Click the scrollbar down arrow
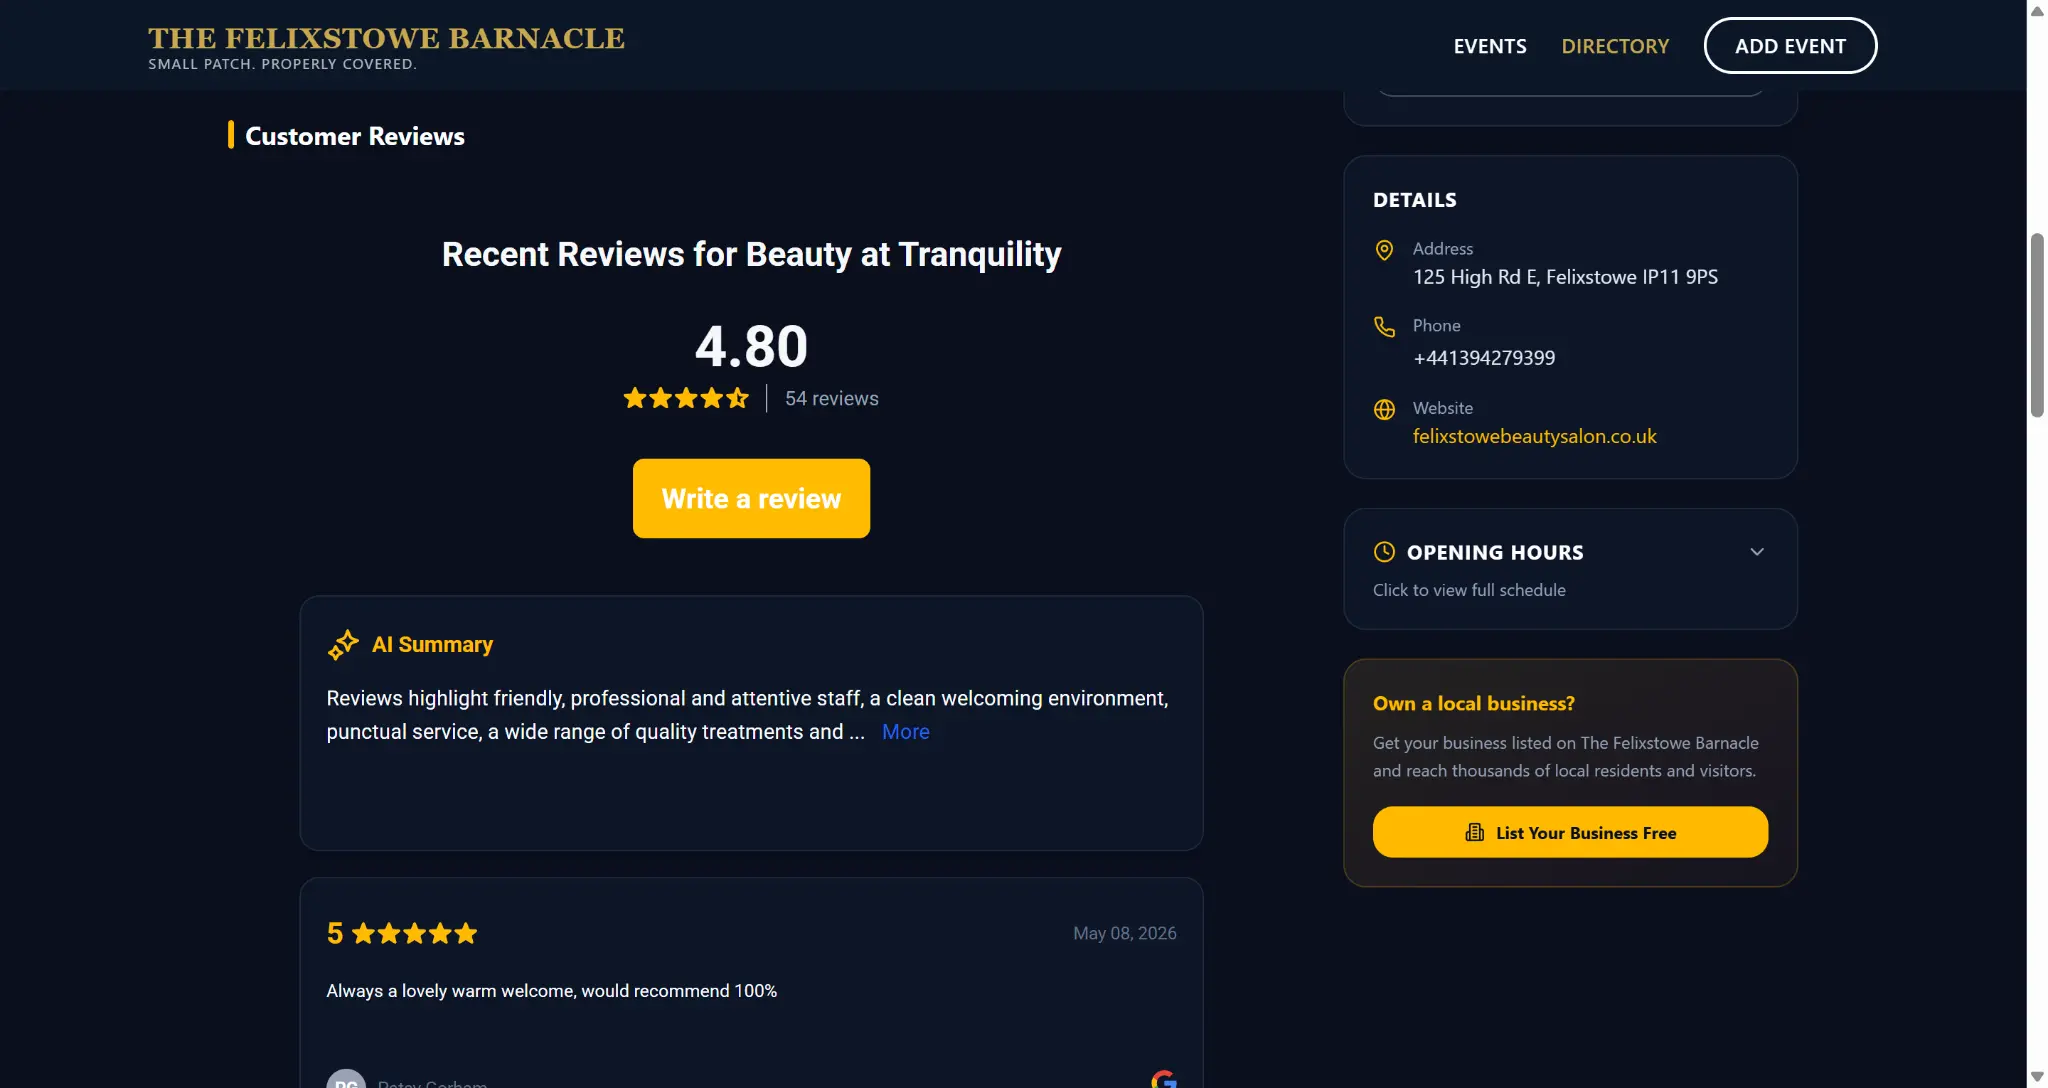 (x=2036, y=1077)
